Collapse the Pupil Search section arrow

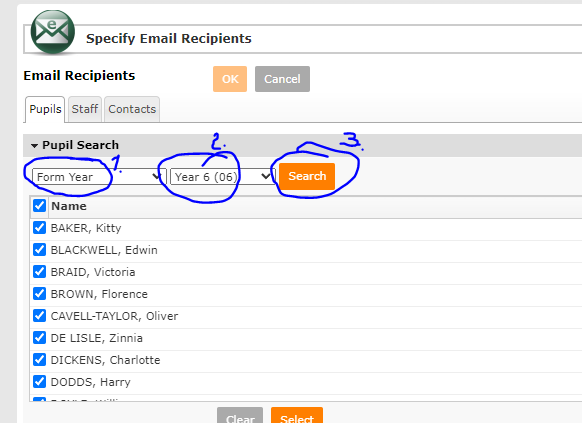point(35,145)
